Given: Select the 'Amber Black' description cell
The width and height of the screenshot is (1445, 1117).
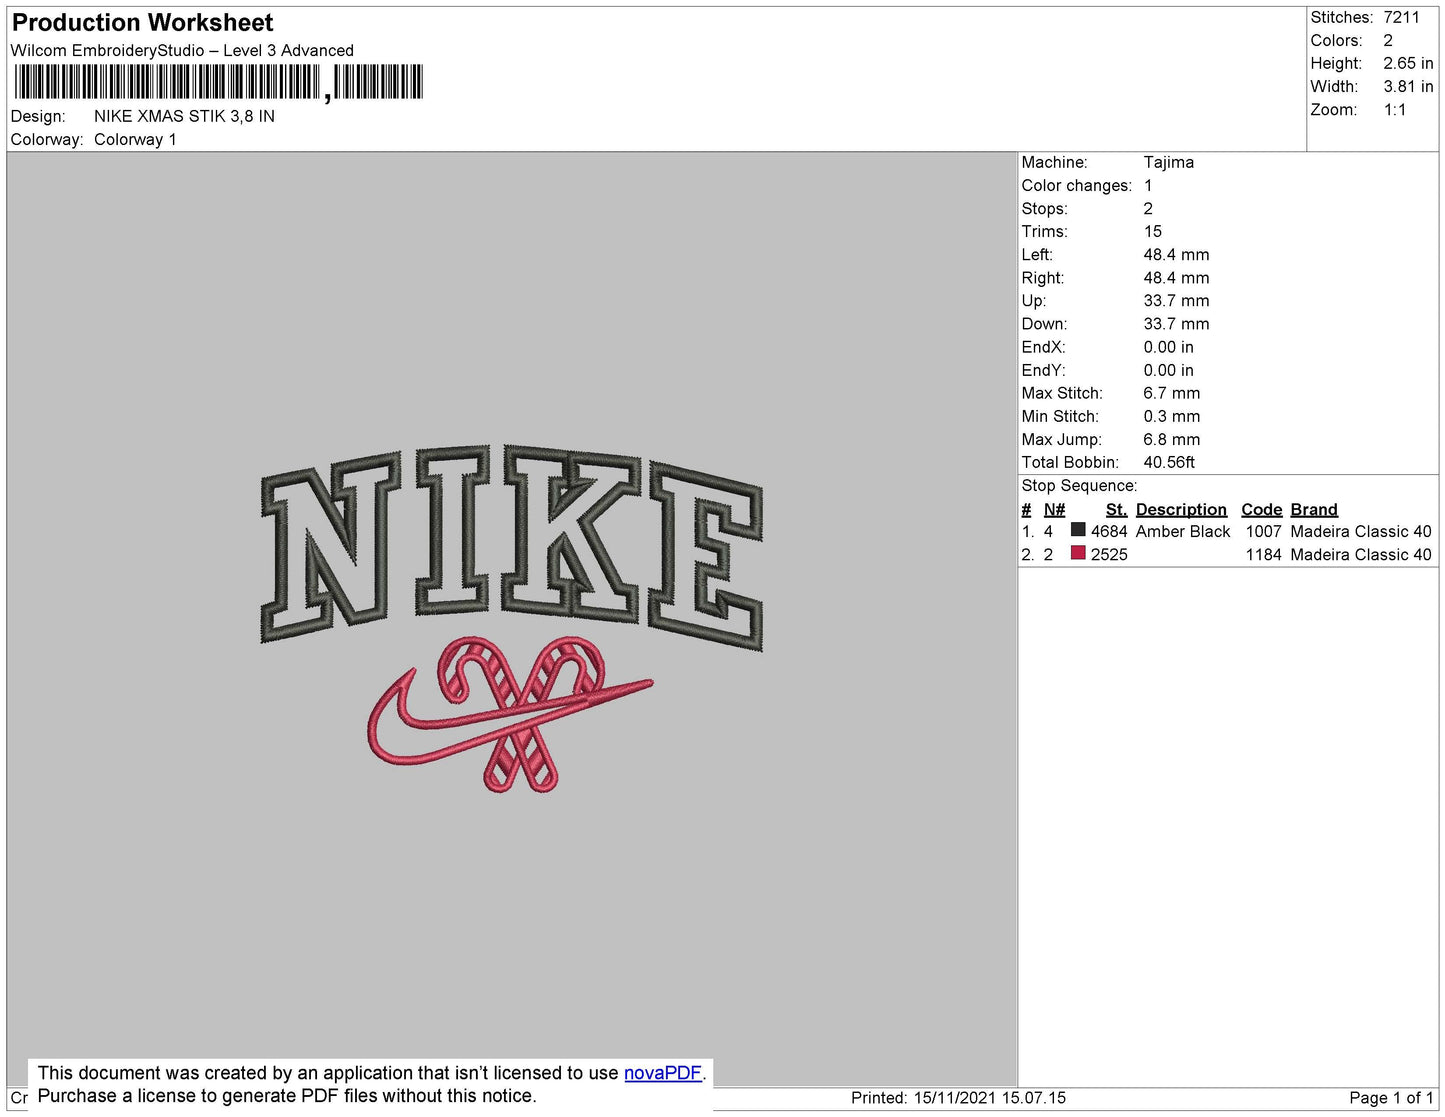Looking at the screenshot, I should coord(1183,532).
